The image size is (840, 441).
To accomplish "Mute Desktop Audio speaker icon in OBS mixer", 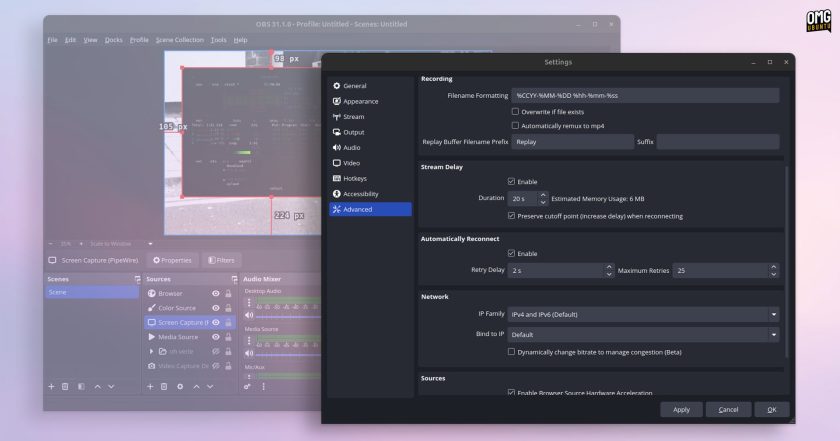I will coord(249,316).
